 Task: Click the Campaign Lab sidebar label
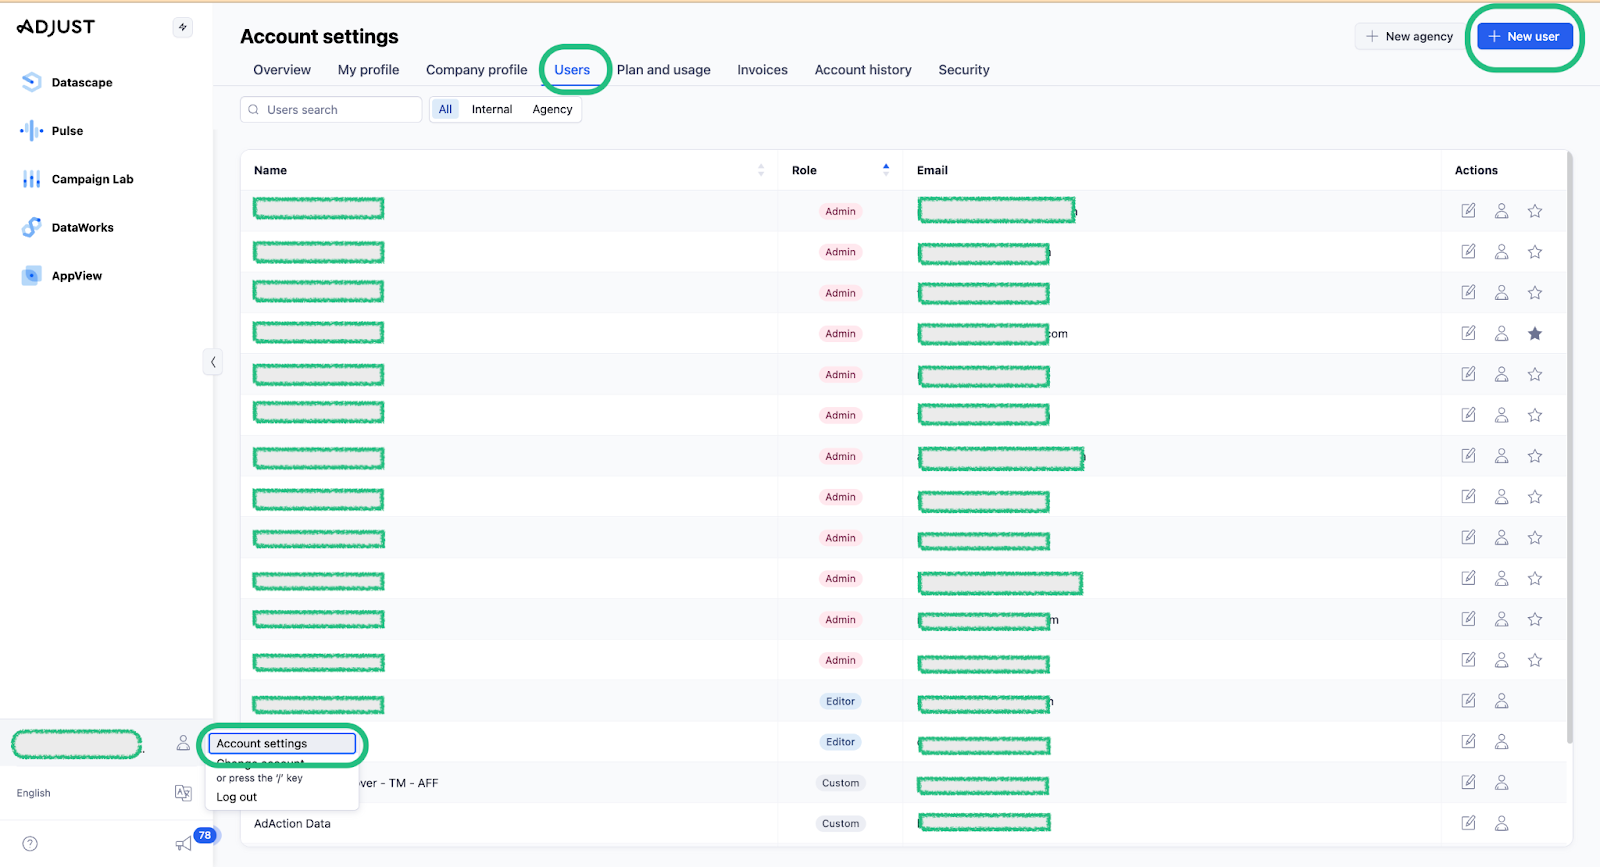(93, 180)
